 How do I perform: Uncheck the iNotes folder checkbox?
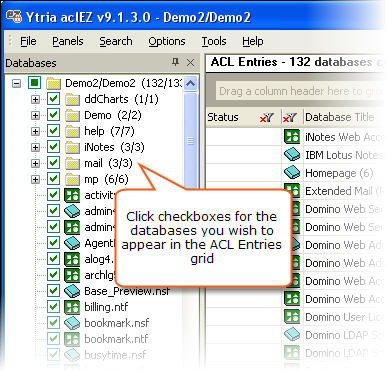tap(53, 147)
